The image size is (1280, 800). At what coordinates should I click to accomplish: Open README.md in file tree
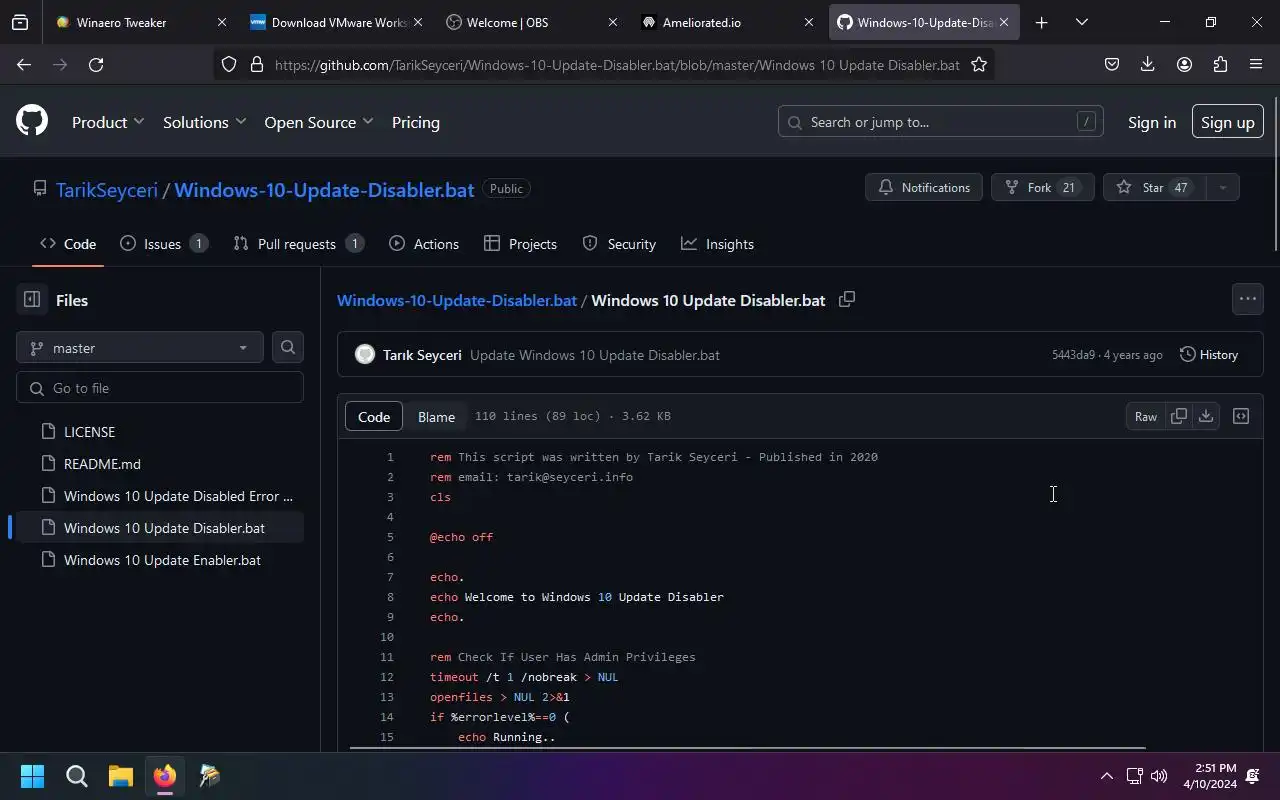point(160,464)
